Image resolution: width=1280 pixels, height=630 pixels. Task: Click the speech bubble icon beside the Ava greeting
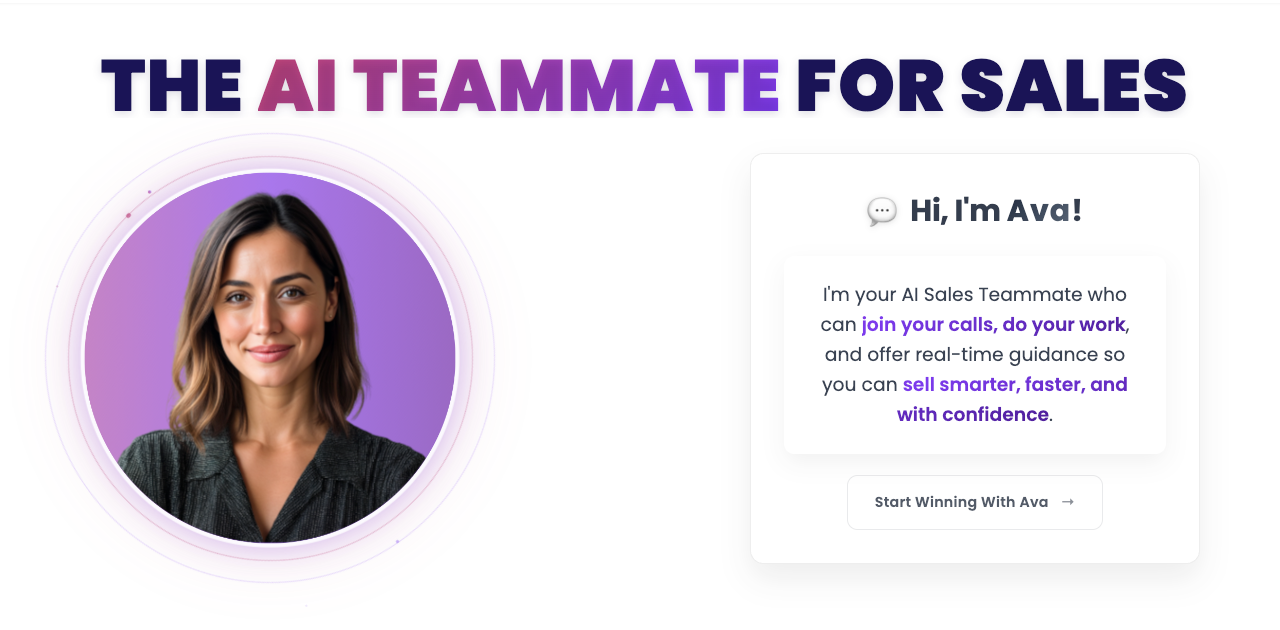pos(881,212)
